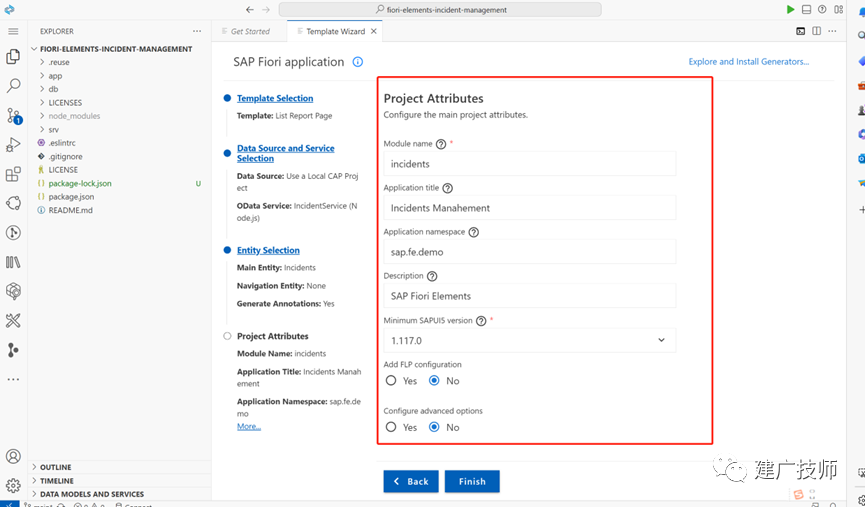
Task: Click the info icon next to SAP Fiori application
Action: [x=357, y=62]
